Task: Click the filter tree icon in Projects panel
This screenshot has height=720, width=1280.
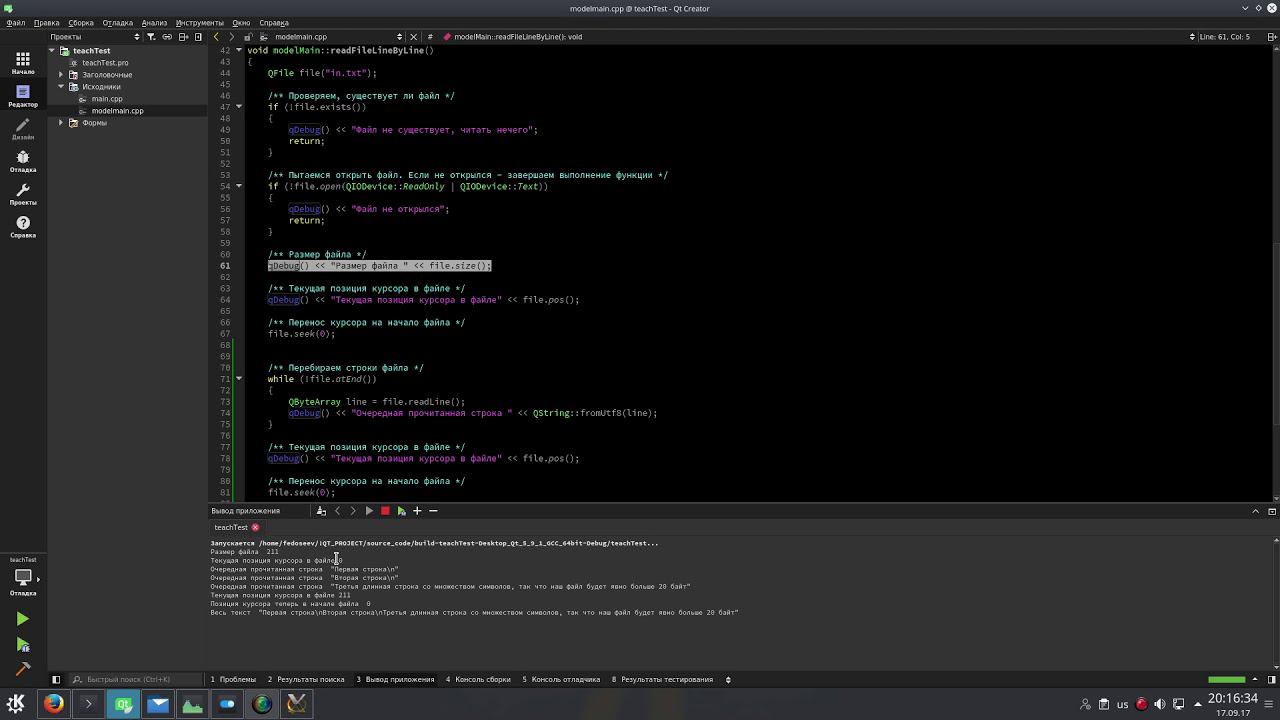Action: [x=151, y=37]
